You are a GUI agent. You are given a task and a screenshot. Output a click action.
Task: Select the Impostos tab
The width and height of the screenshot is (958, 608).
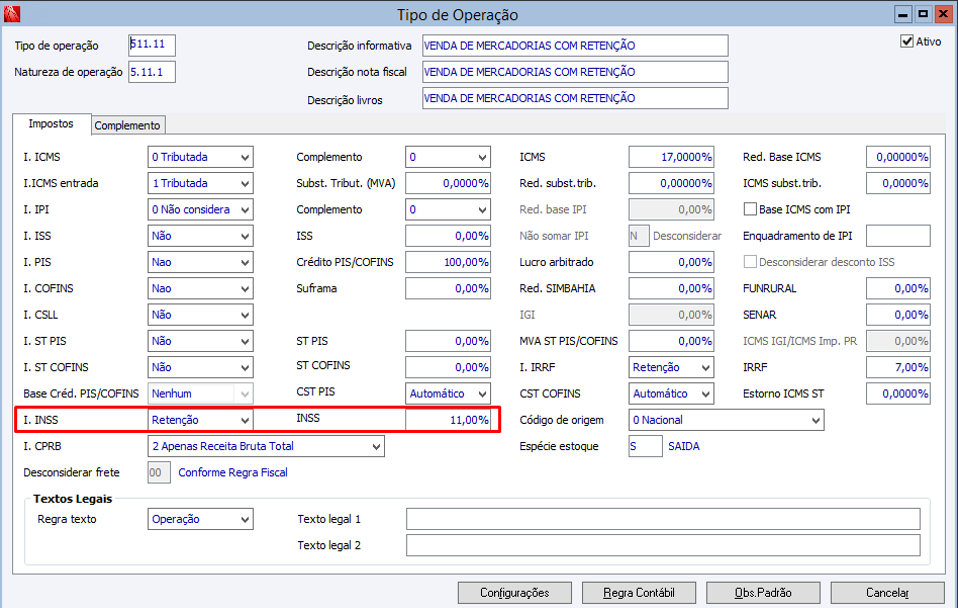coord(51,123)
